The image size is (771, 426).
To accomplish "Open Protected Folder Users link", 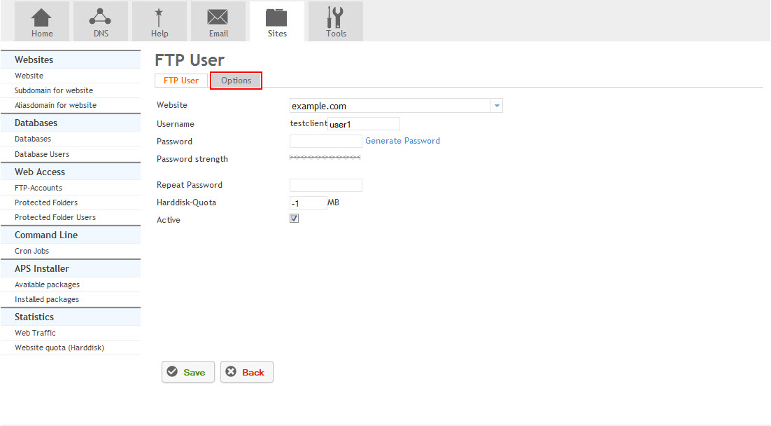I will click(55, 217).
